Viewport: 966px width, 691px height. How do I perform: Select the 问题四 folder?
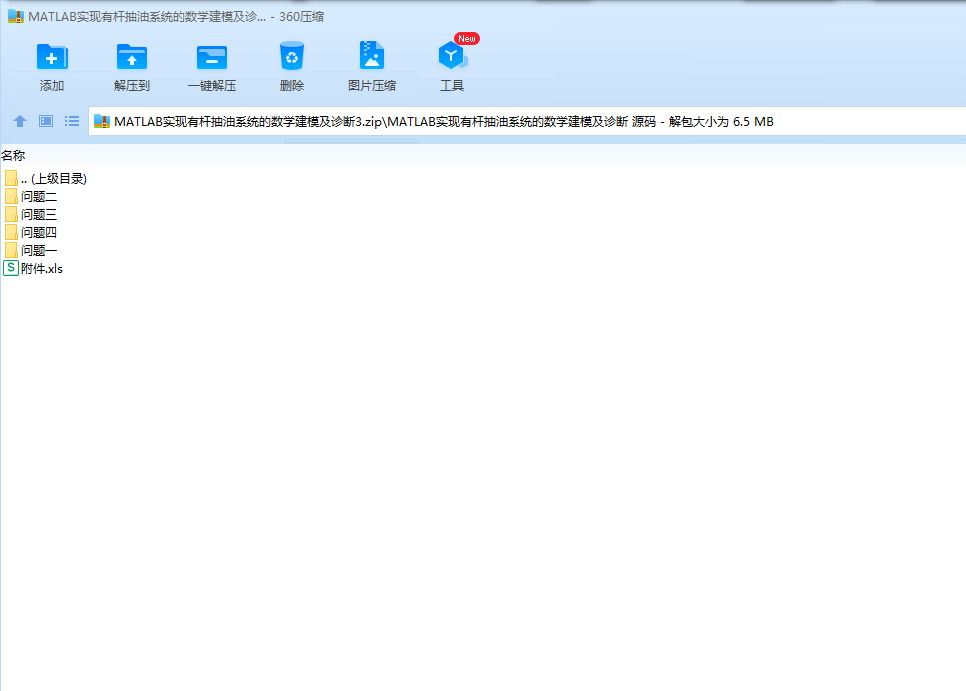pos(31,232)
